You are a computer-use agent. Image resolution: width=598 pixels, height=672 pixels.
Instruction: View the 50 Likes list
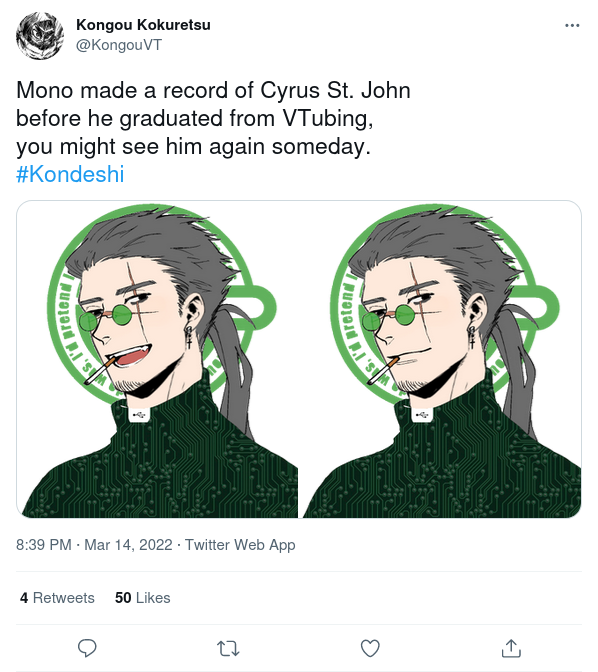point(142,598)
